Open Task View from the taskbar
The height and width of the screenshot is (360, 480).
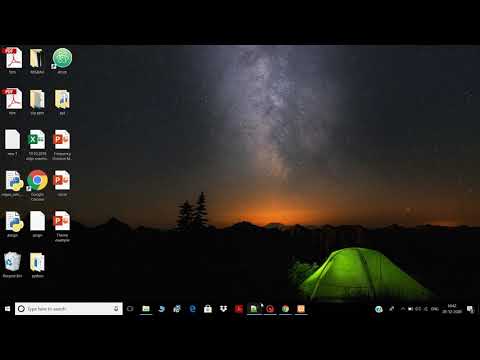tap(130, 309)
